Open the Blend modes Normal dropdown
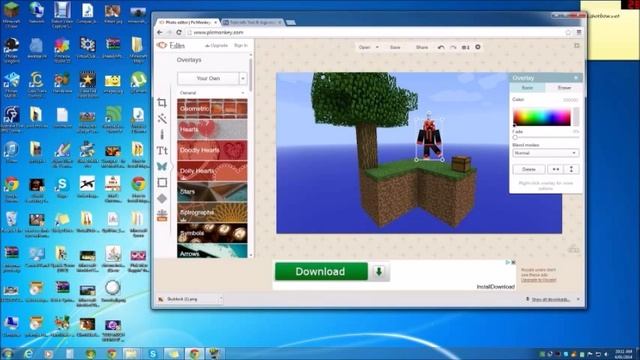The height and width of the screenshot is (360, 640). (545, 153)
